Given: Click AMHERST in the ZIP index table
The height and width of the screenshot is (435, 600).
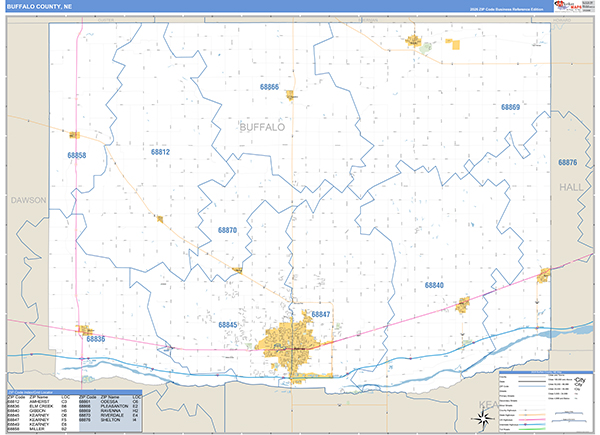Looking at the screenshot, I should (38, 402).
